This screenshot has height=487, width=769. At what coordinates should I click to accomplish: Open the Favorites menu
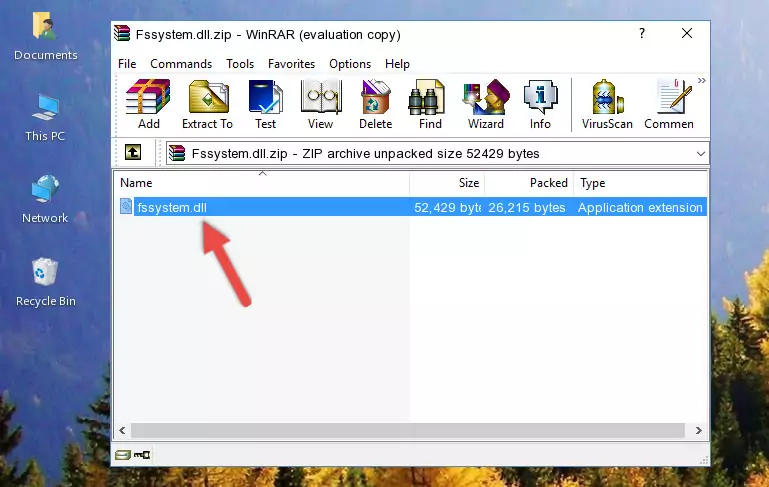[291, 64]
